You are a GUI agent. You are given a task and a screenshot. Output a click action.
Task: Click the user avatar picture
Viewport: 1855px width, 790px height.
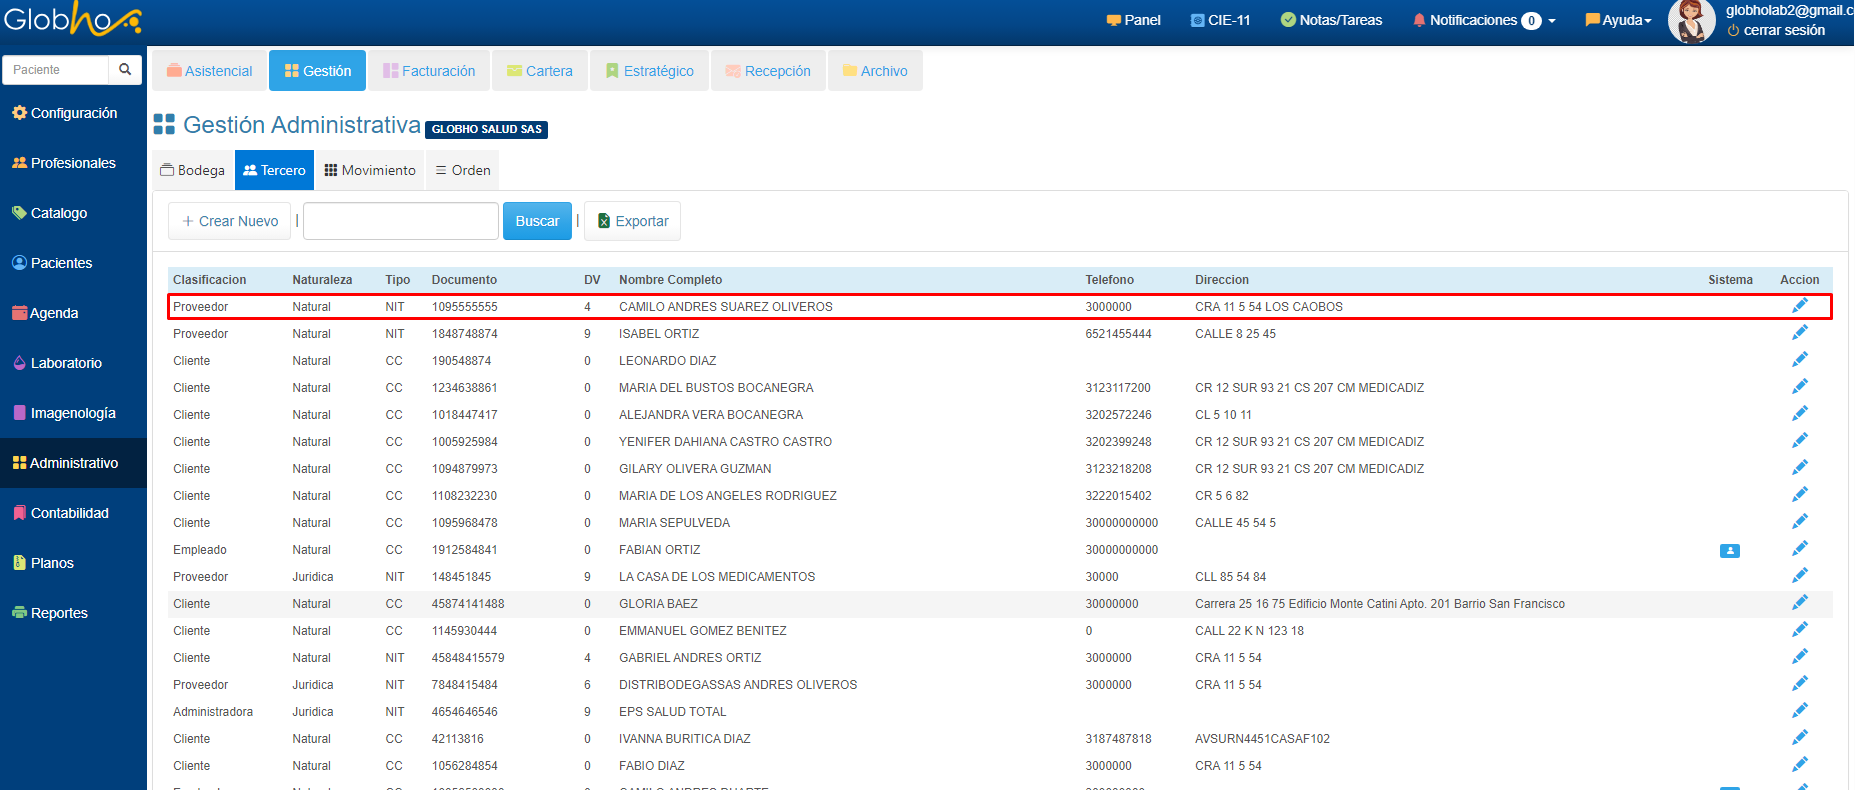pyautogui.click(x=1691, y=21)
